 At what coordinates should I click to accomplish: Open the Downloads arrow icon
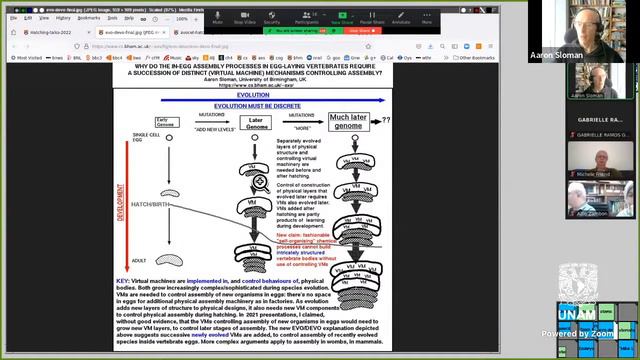coord(430,47)
